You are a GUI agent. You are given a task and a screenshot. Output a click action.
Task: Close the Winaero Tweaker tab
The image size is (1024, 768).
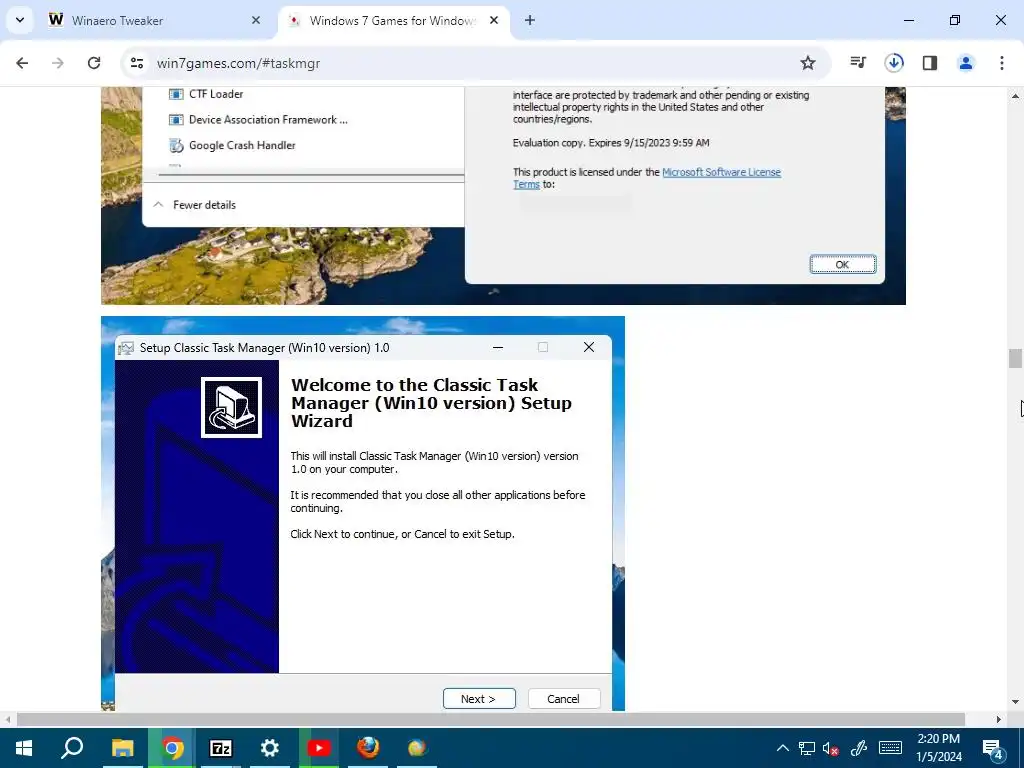pyautogui.click(x=256, y=20)
